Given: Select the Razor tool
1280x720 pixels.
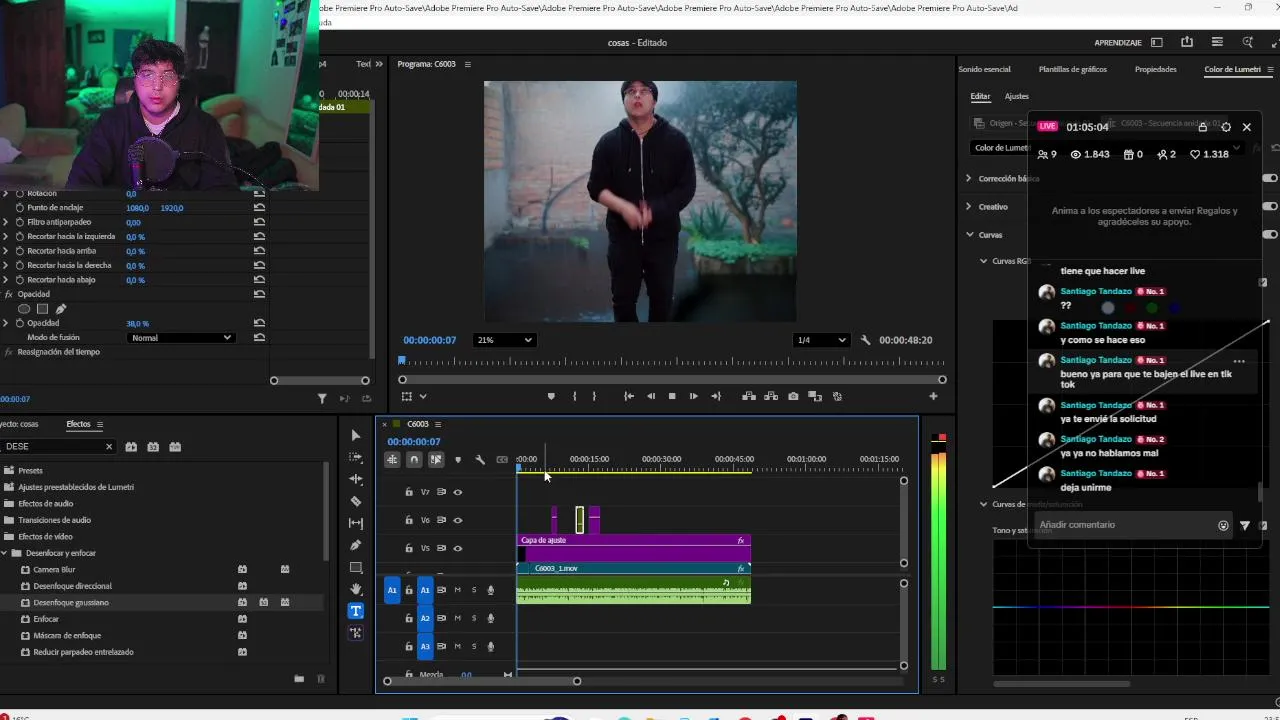Looking at the screenshot, I should pos(355,501).
